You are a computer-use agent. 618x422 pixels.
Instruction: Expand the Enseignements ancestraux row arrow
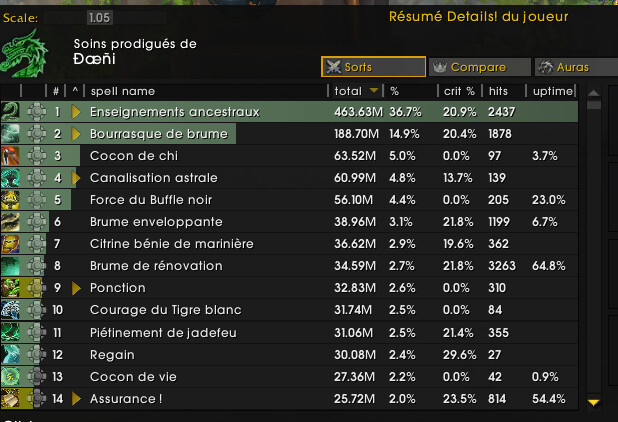click(76, 112)
